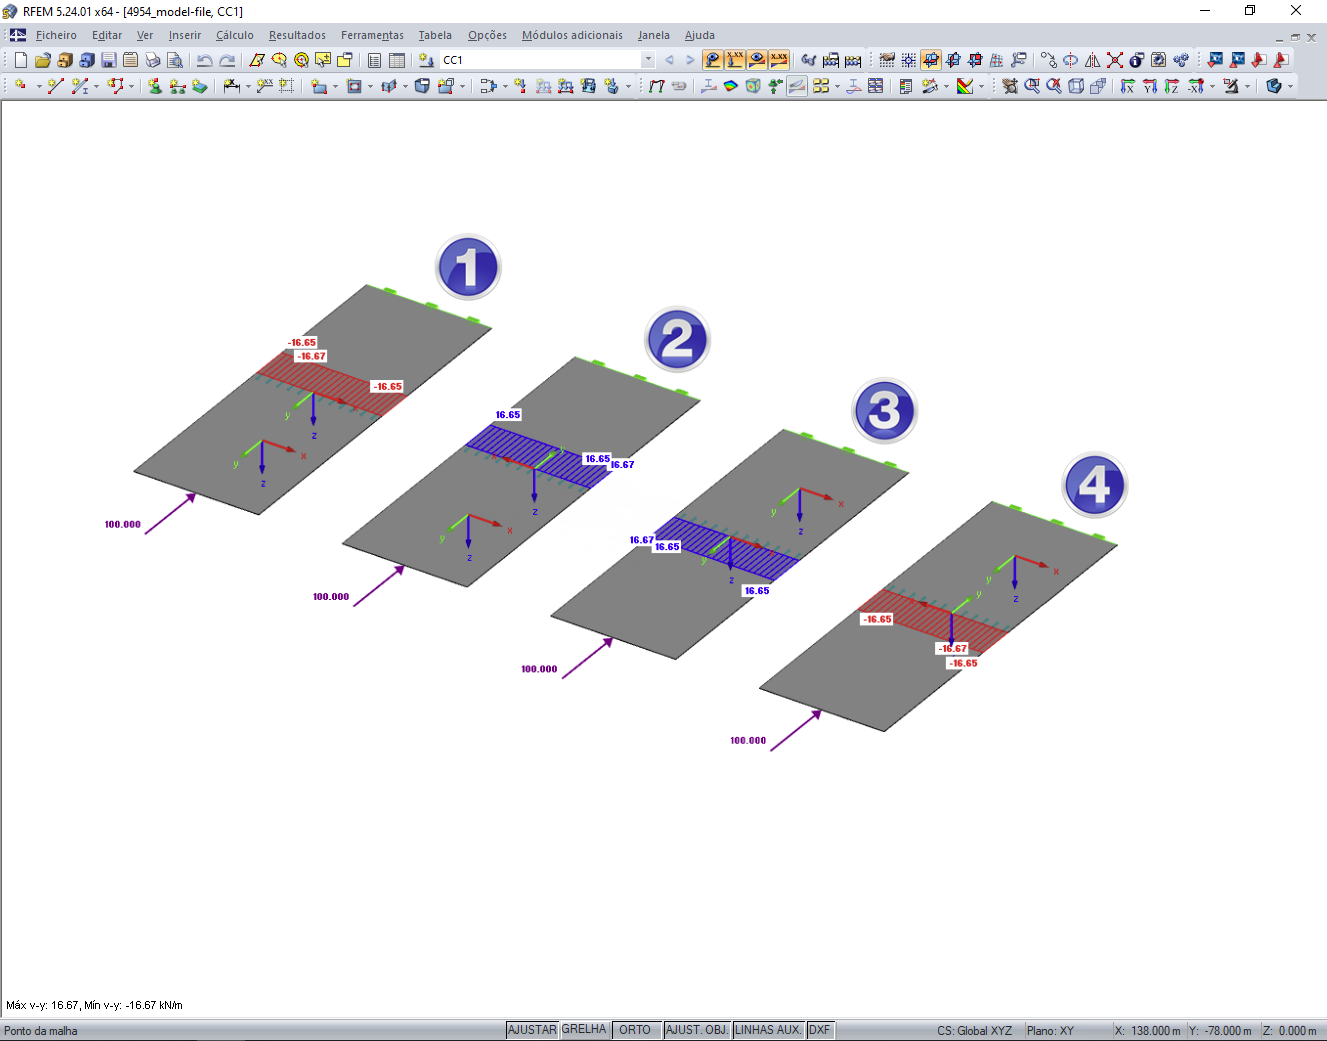The image size is (1327, 1041).
Task: Undo the last action
Action: point(205,60)
